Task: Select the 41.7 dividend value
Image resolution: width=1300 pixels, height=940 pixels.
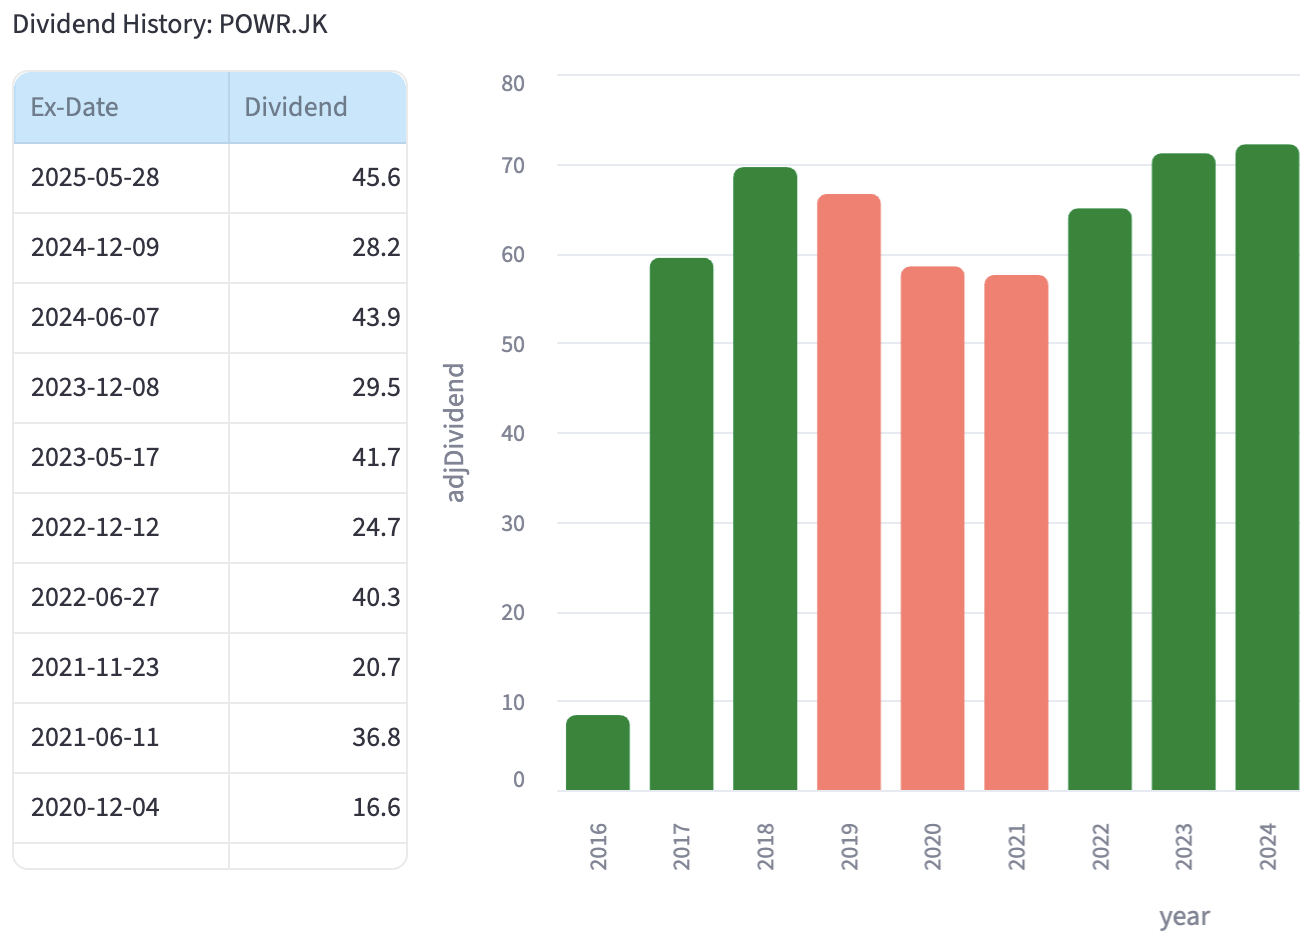Action: [318, 458]
